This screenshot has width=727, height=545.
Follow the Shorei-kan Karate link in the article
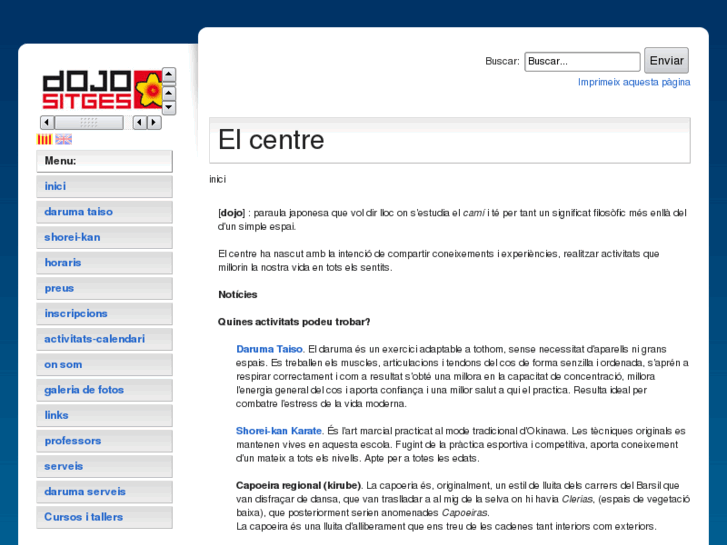279,431
